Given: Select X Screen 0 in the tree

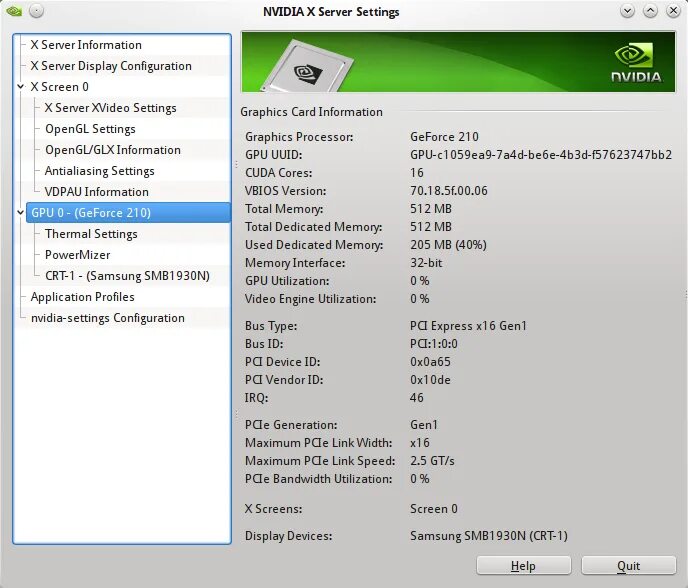Looking at the screenshot, I should (x=60, y=87).
